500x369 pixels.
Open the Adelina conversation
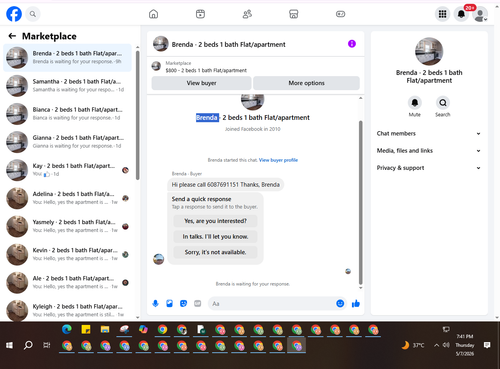point(67,198)
